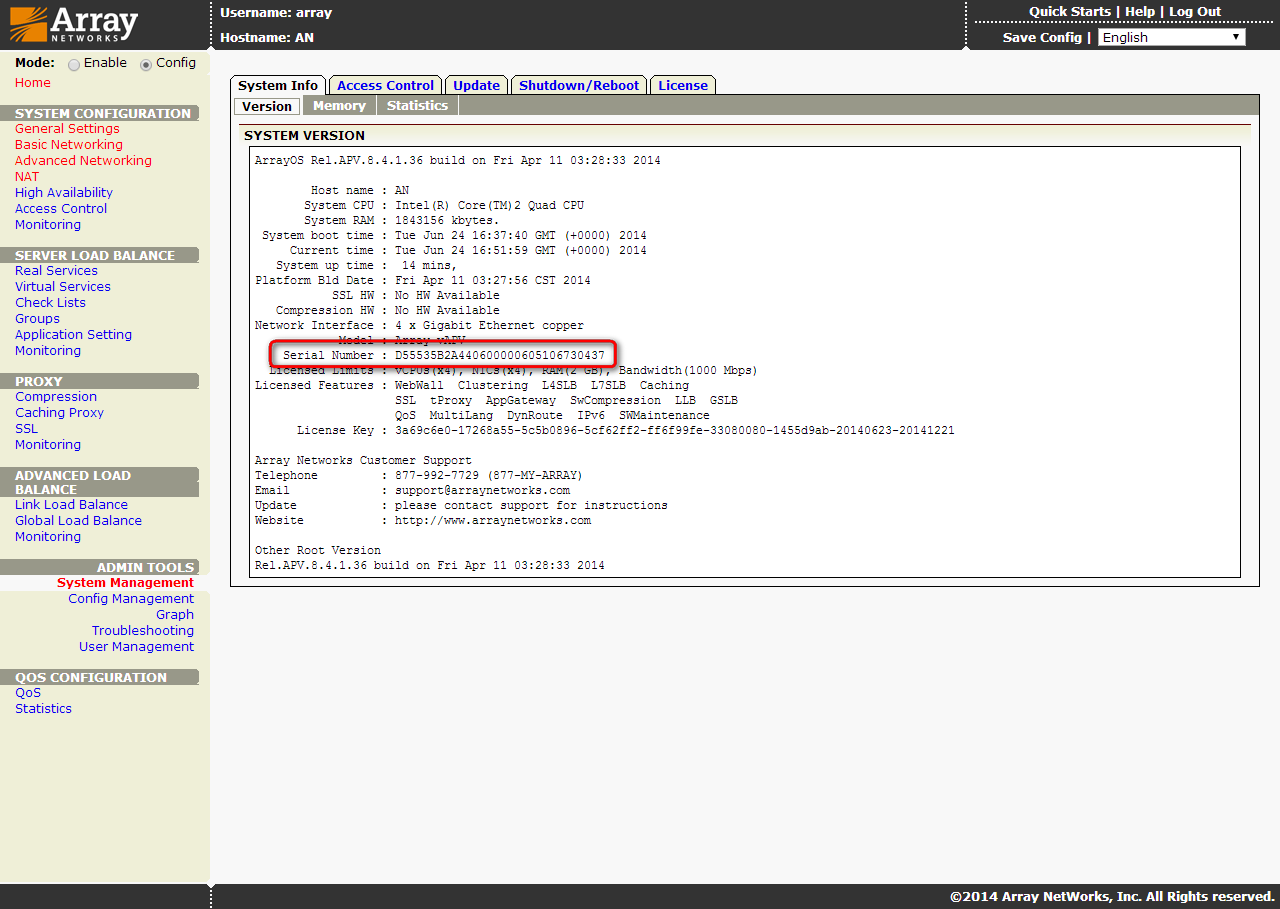Viewport: 1280px width, 909px height.
Task: Select the Memory sub-tab
Action: point(339,106)
